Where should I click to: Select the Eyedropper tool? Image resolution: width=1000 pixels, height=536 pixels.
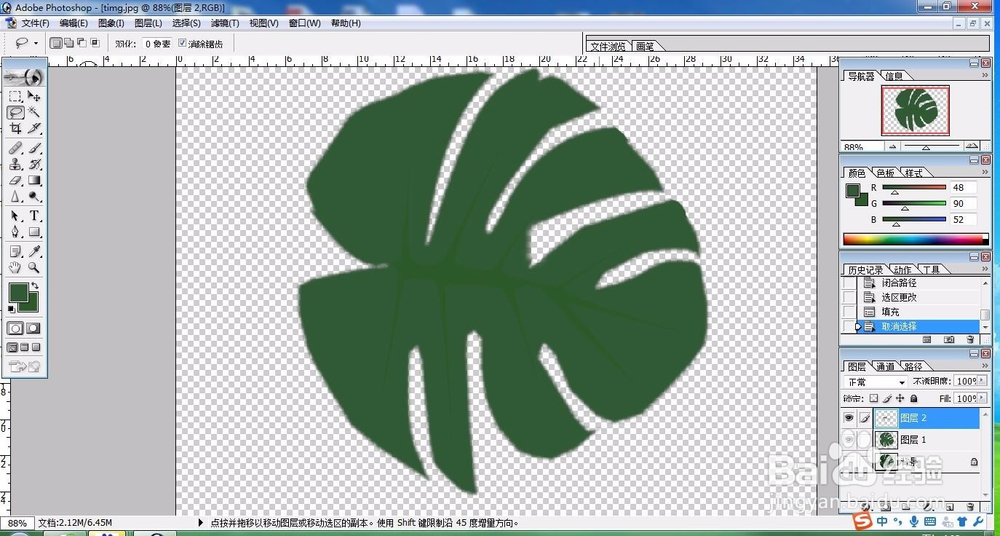tap(34, 252)
